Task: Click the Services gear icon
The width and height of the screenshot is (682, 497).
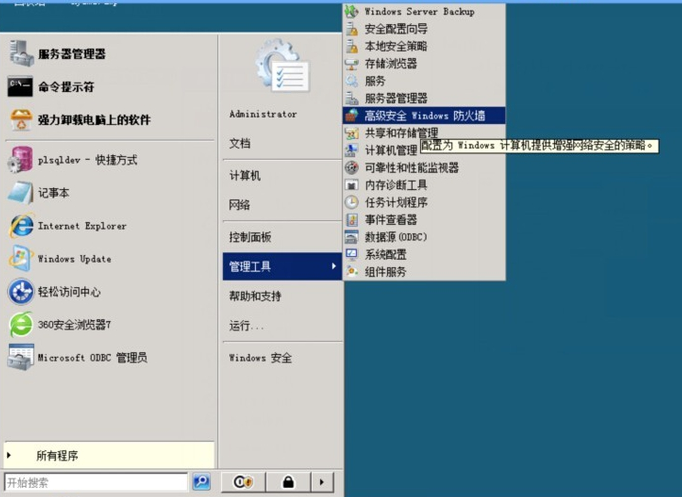Action: (351, 81)
